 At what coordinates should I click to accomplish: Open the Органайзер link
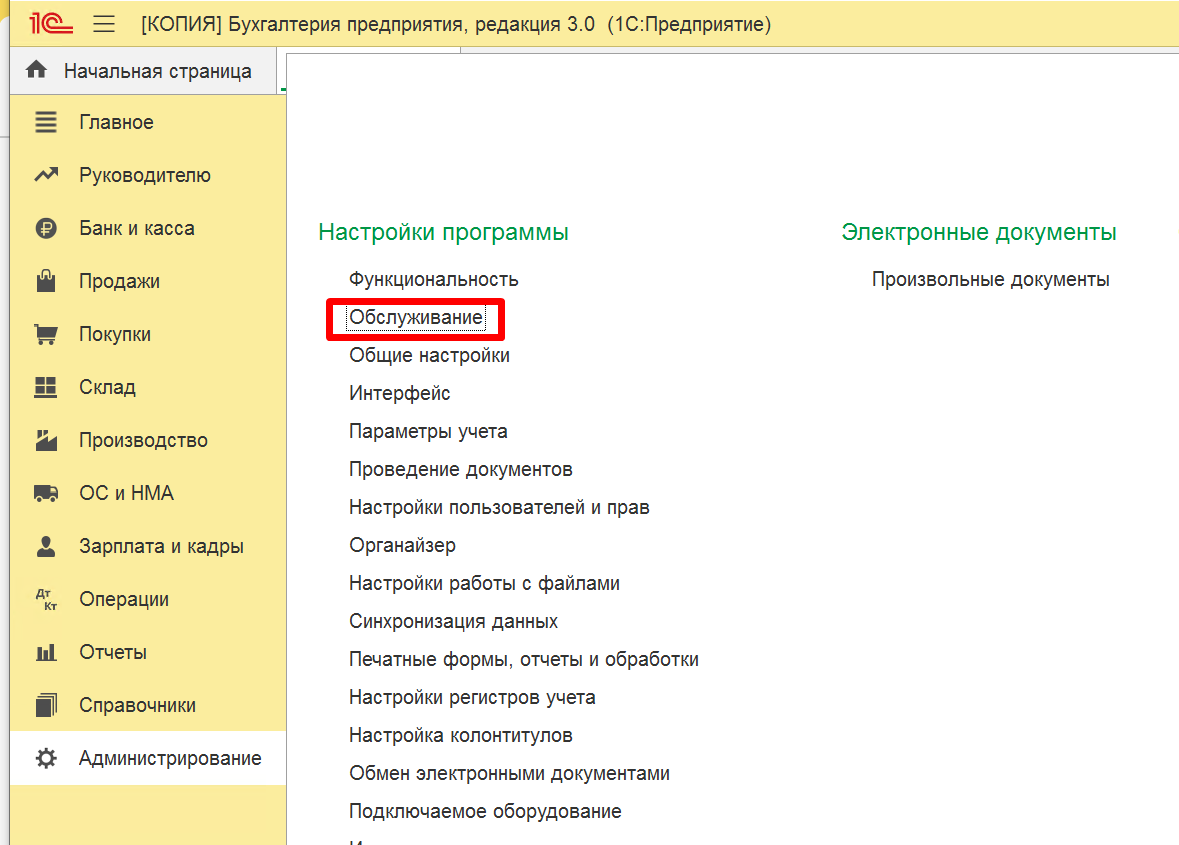click(402, 546)
